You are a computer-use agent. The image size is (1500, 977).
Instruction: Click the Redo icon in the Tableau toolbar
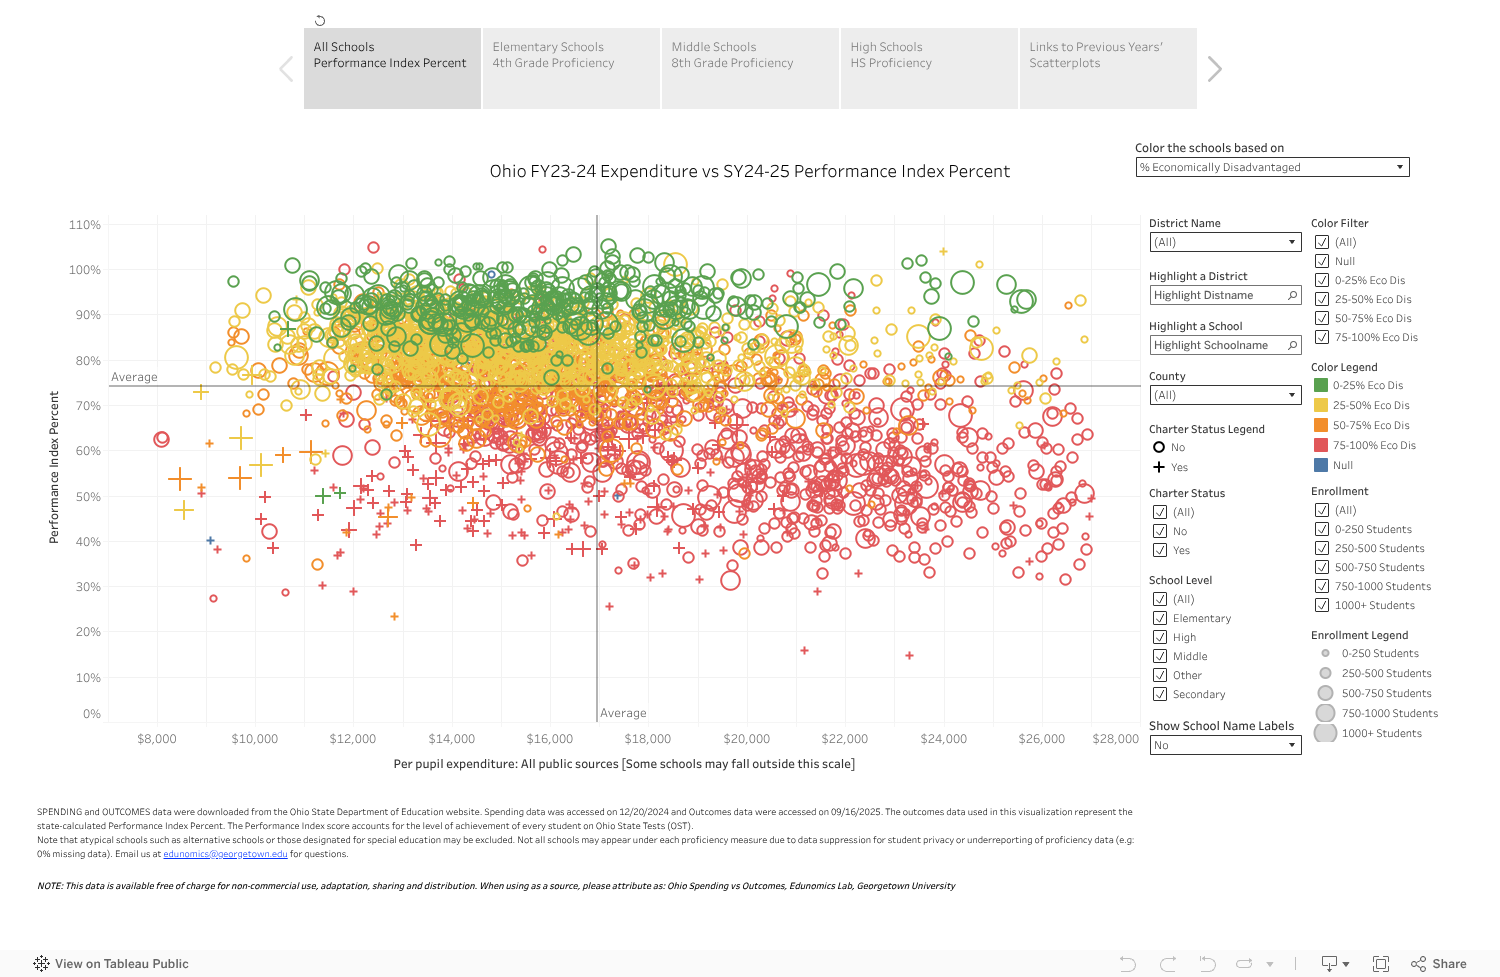coord(1168,963)
